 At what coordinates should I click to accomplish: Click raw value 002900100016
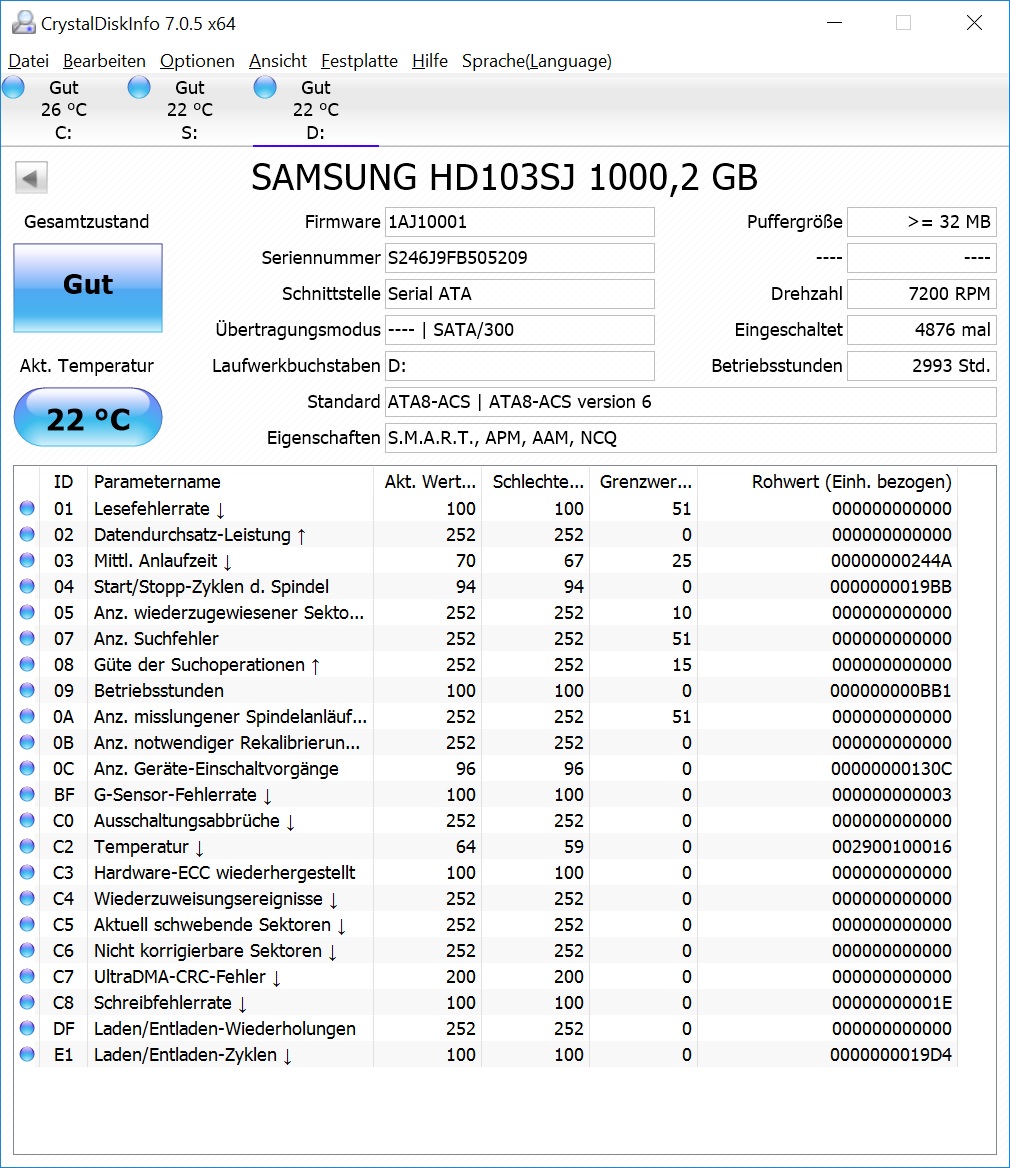[892, 847]
